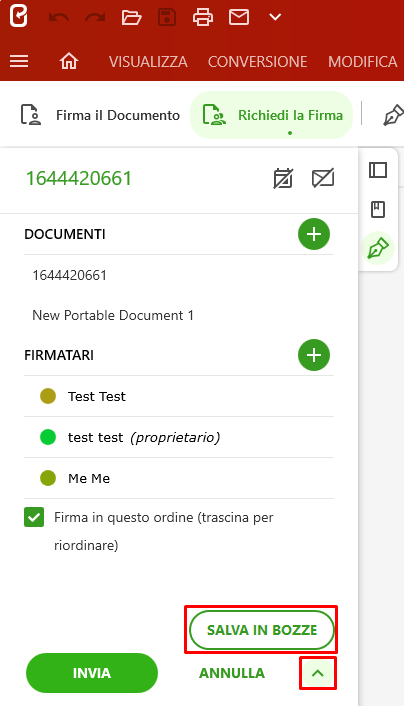404x706 pixels.
Task: Click the open folder icon
Action: [x=132, y=18]
